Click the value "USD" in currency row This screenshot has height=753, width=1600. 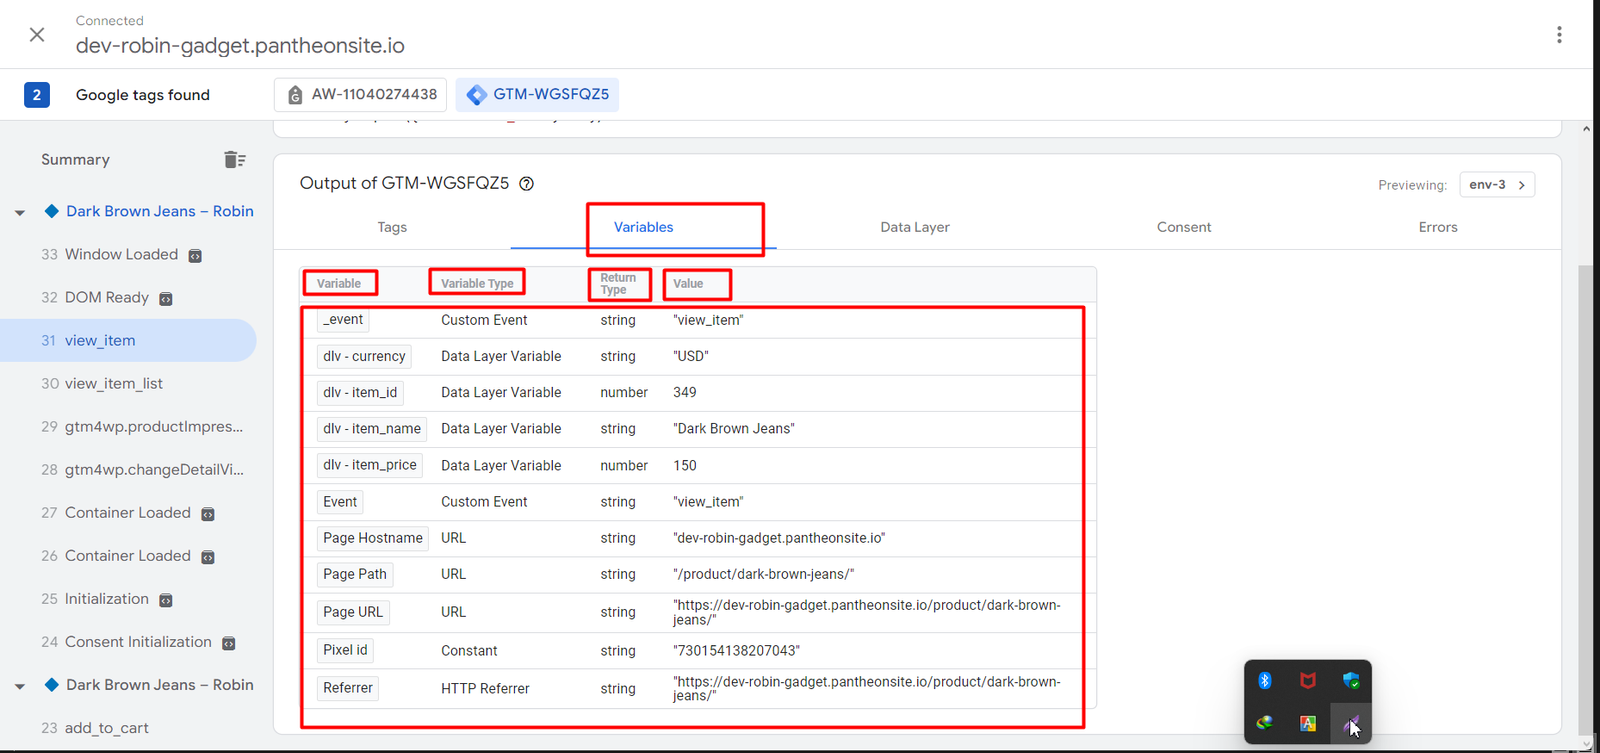(x=691, y=356)
